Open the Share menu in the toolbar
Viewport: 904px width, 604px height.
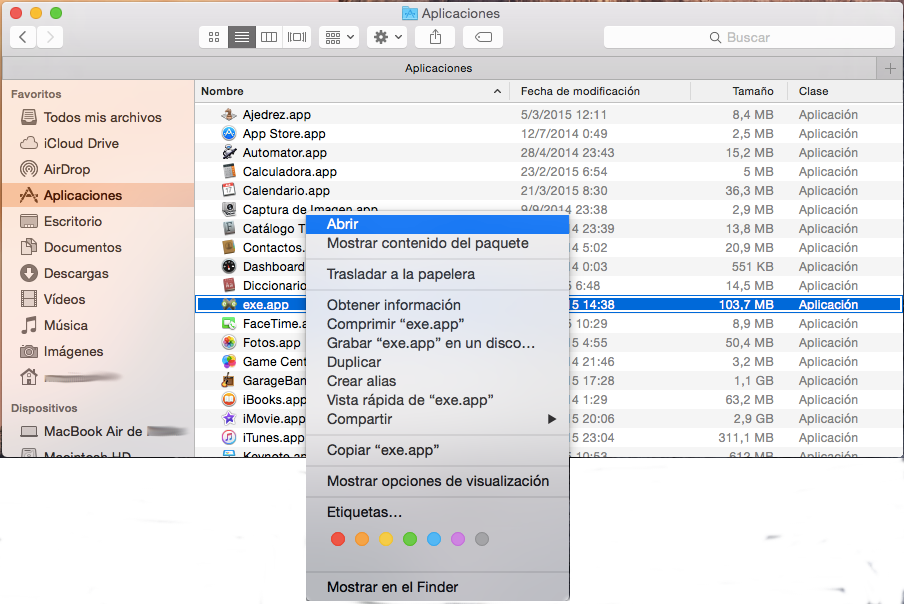(434, 37)
